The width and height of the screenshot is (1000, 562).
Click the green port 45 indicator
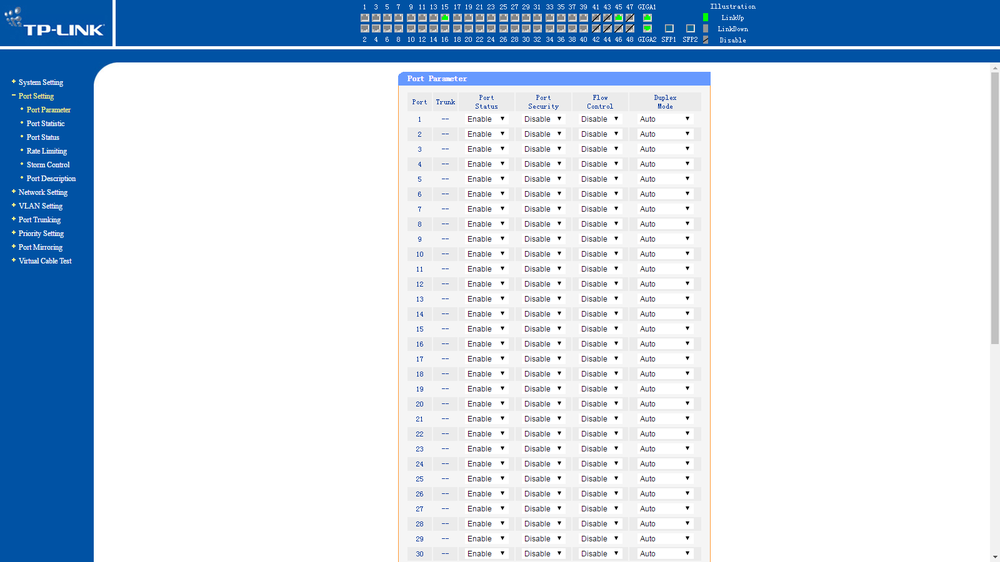click(619, 18)
